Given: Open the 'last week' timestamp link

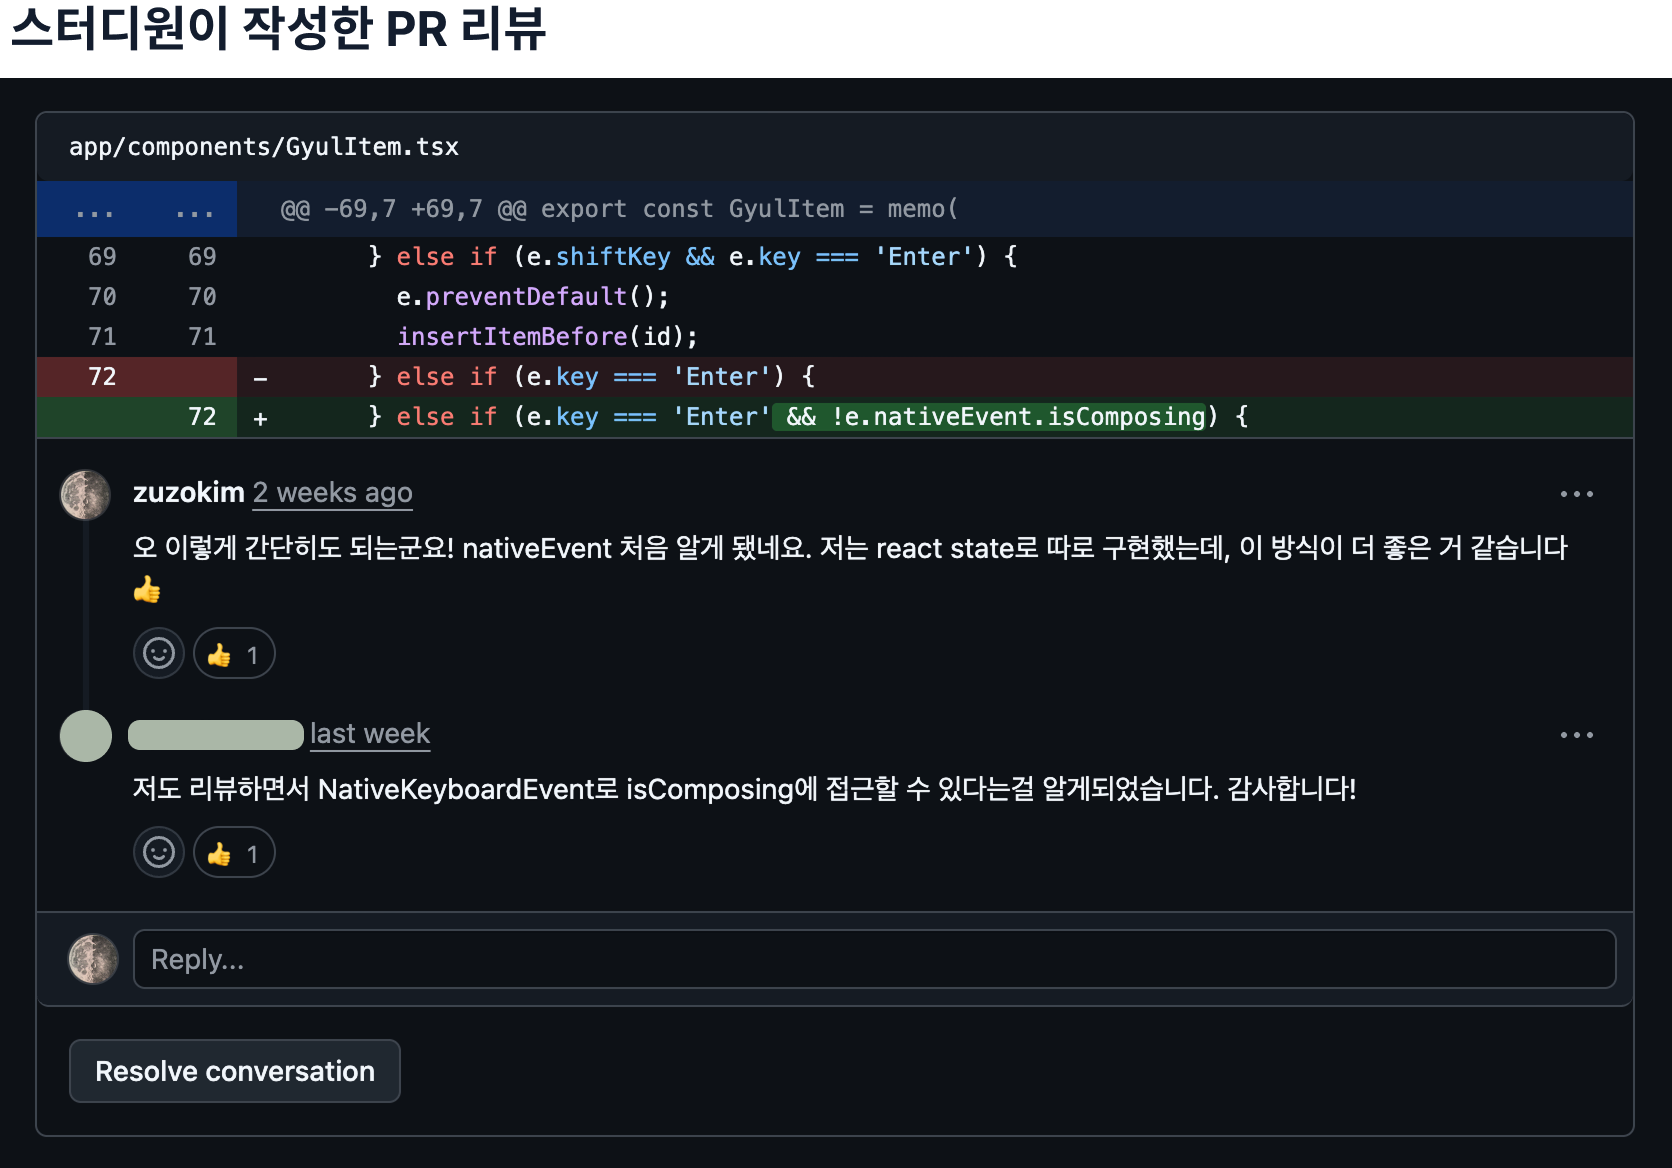Looking at the screenshot, I should coord(370,734).
